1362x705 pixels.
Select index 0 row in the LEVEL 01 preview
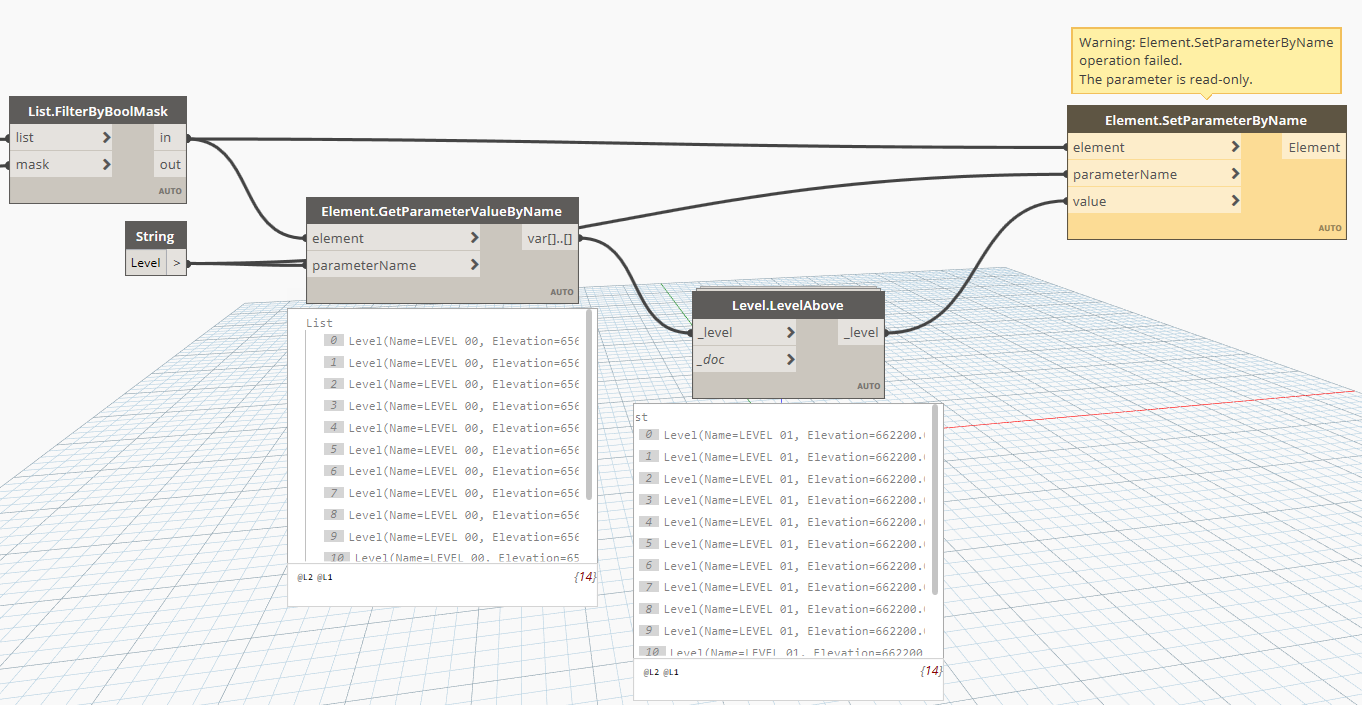tap(783, 435)
